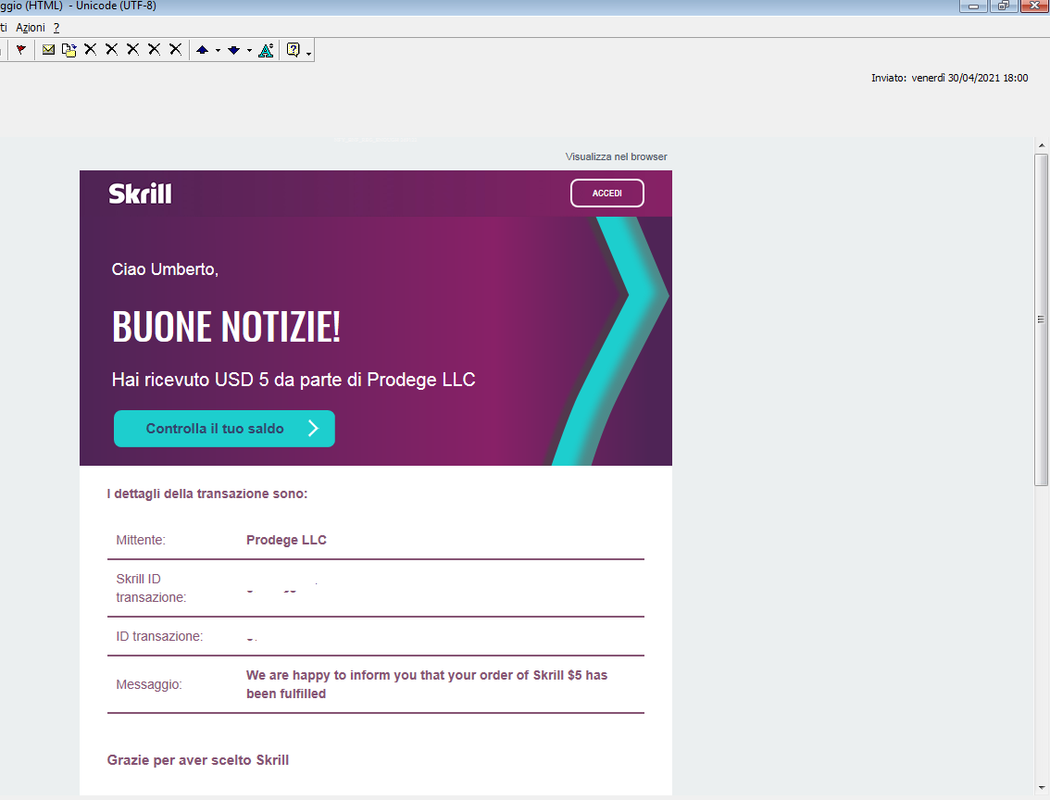
Task: Click the Skrill logo in the email
Action: coord(140,193)
